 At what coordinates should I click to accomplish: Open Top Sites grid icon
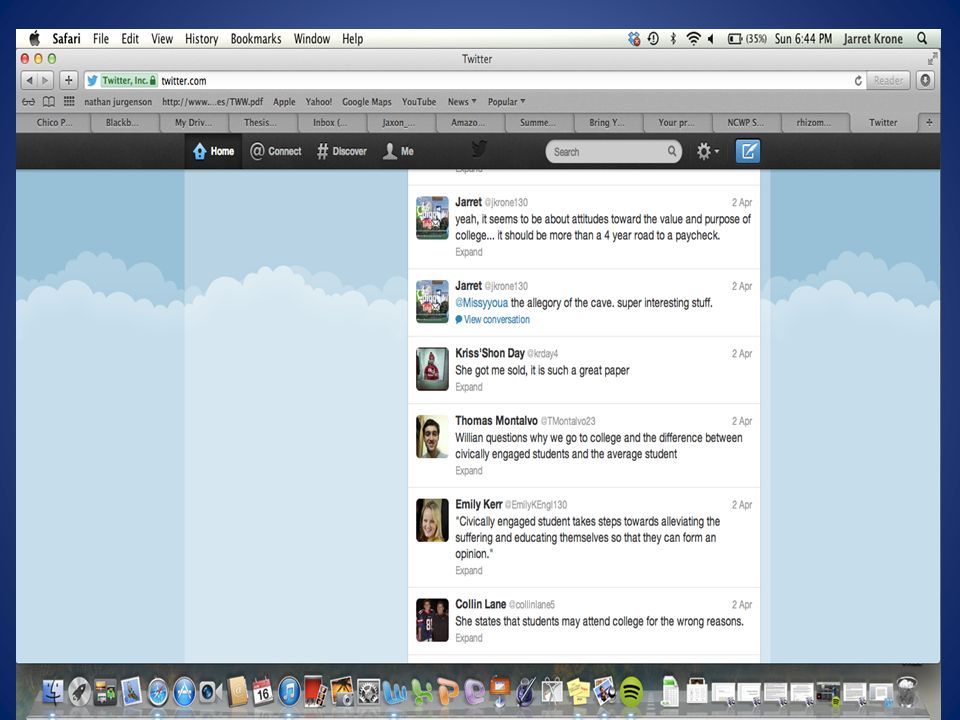[69, 101]
